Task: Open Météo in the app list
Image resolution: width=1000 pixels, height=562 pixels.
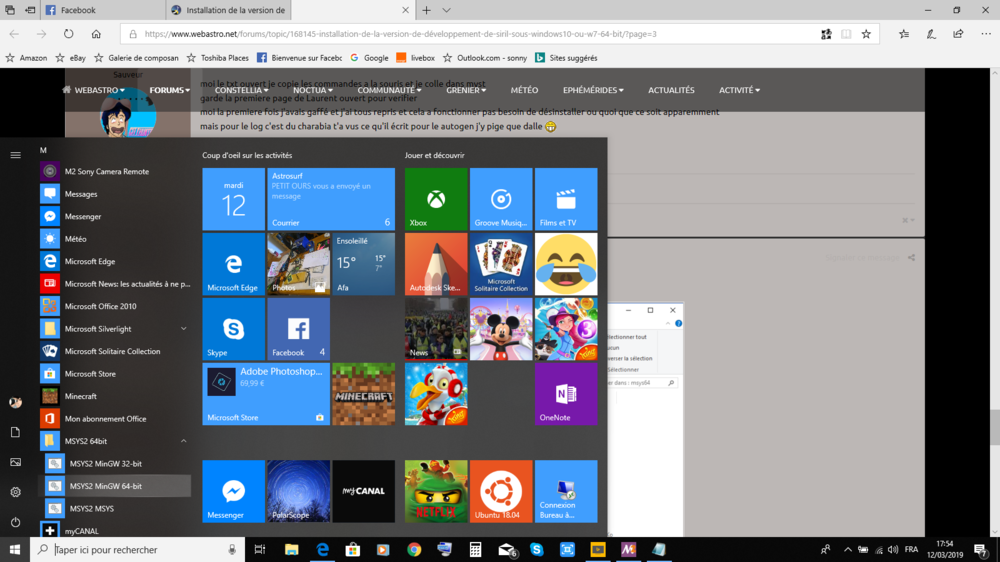Action: 115,239
